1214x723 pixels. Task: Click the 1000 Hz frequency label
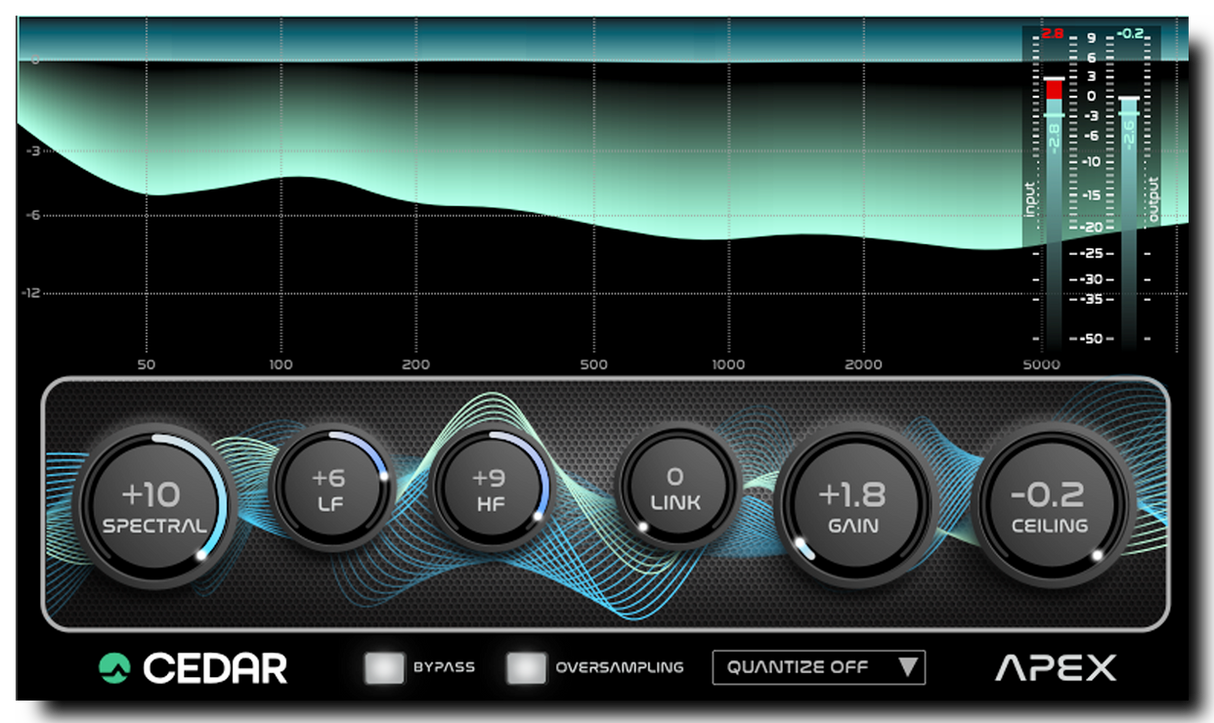[728, 365]
